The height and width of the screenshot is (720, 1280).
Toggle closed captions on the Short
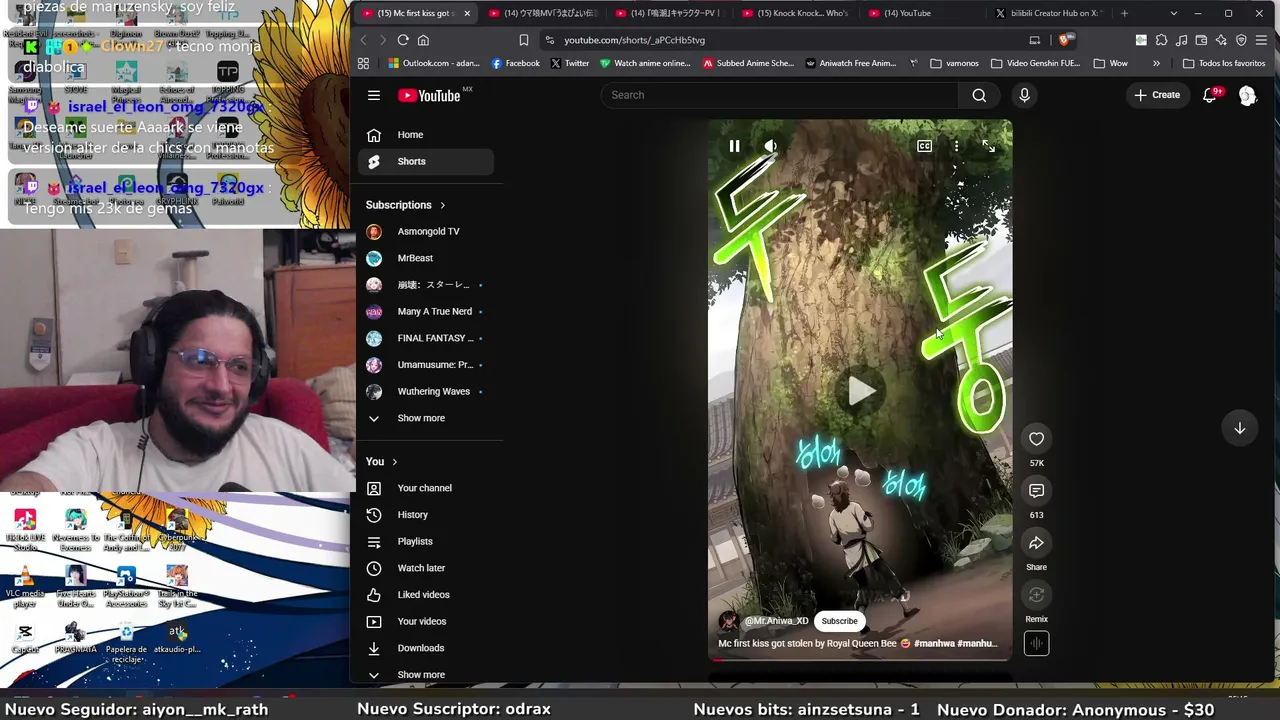[x=924, y=146]
